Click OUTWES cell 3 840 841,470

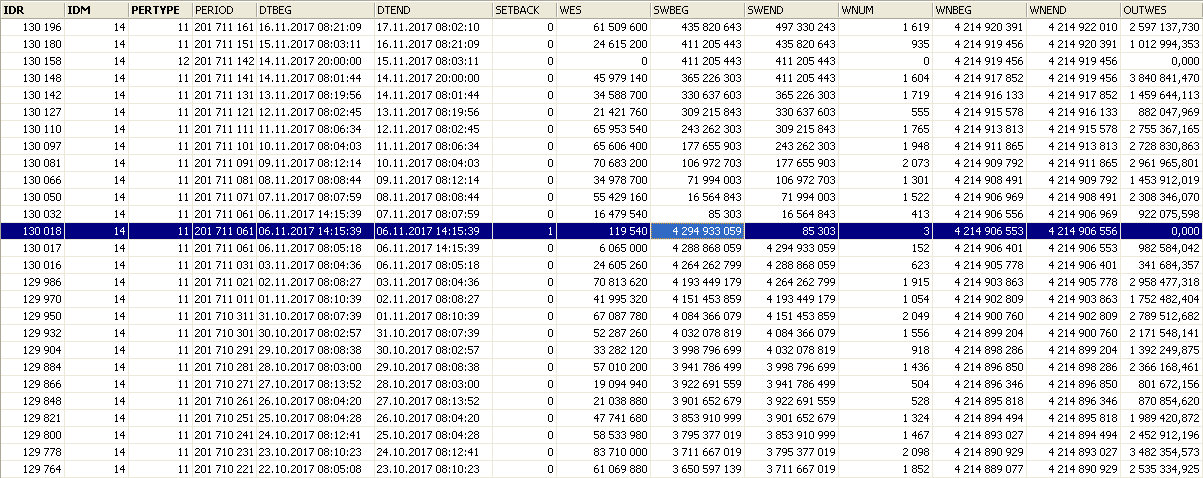1160,78
